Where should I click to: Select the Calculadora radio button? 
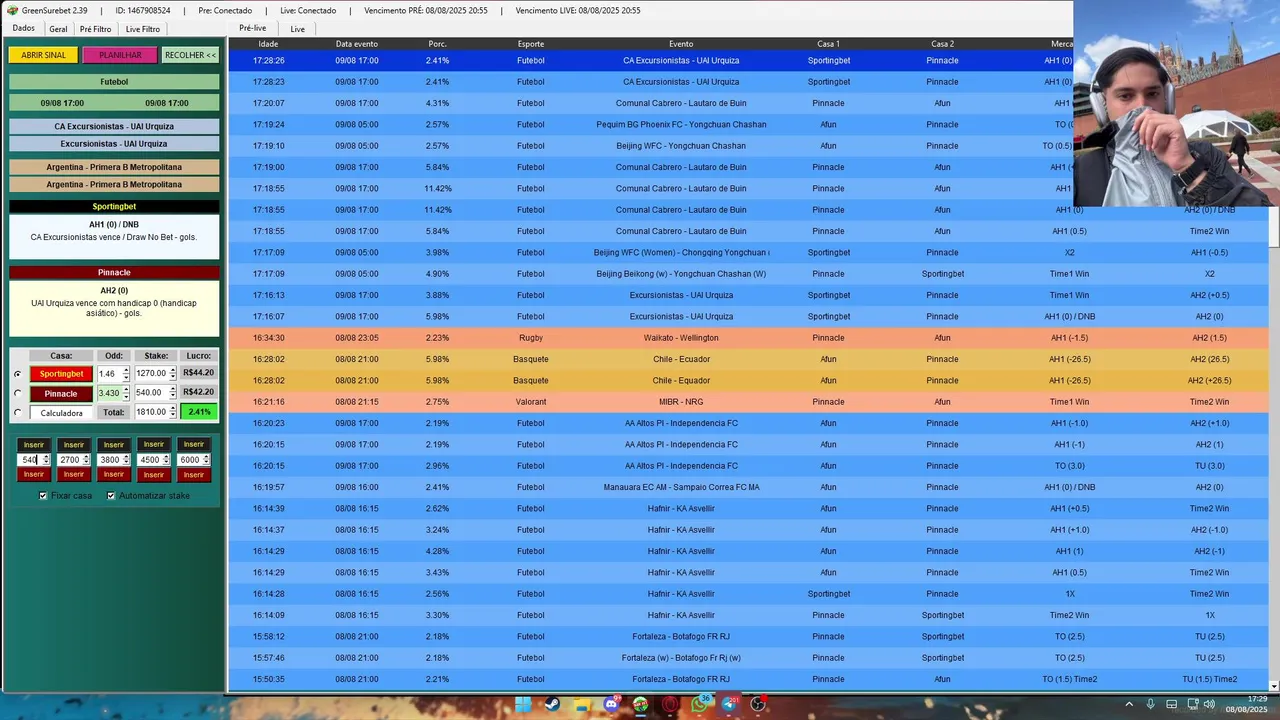(x=17, y=412)
